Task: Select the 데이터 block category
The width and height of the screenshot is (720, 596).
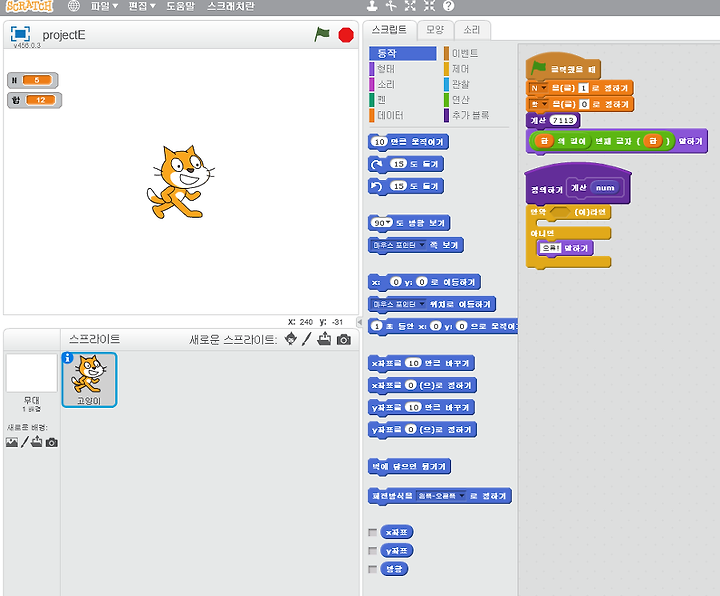Action: pos(402,115)
